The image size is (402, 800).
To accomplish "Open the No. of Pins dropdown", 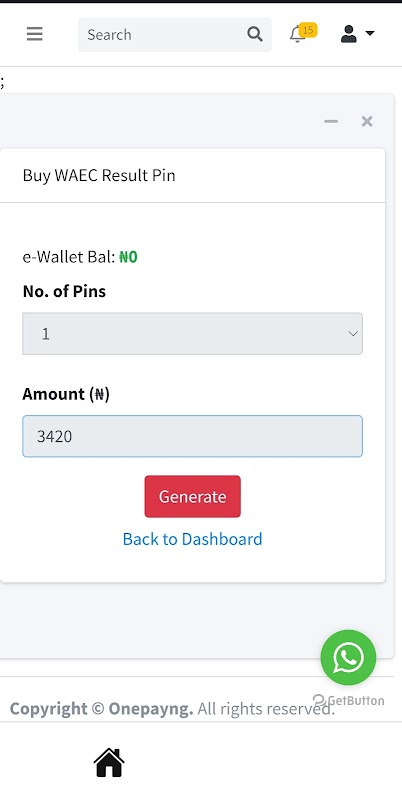I will coord(192,334).
